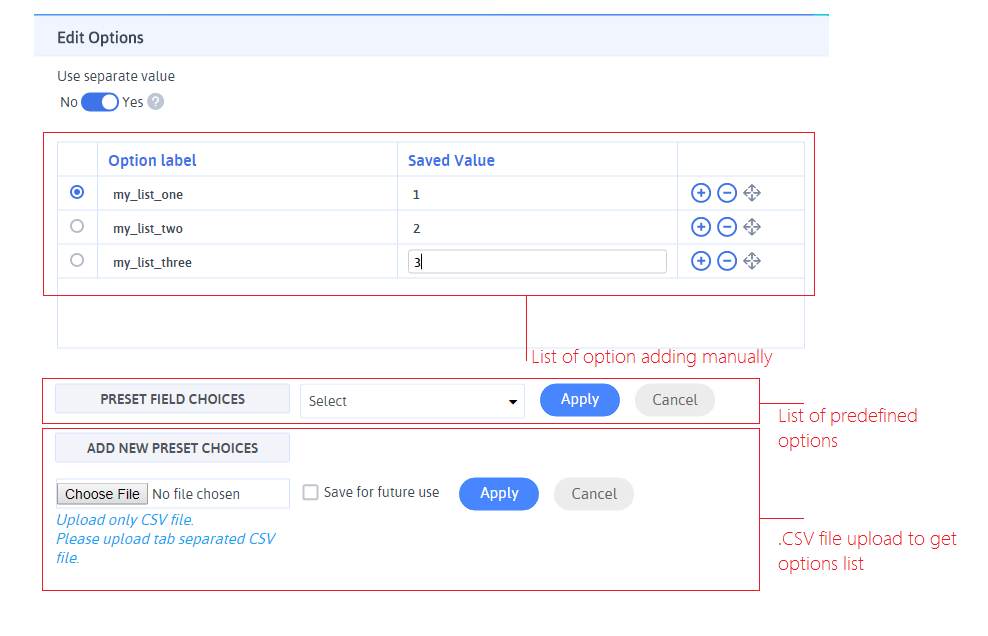Enable Save for future use
Screen dimensions: 988x636
pyautogui.click(x=310, y=492)
